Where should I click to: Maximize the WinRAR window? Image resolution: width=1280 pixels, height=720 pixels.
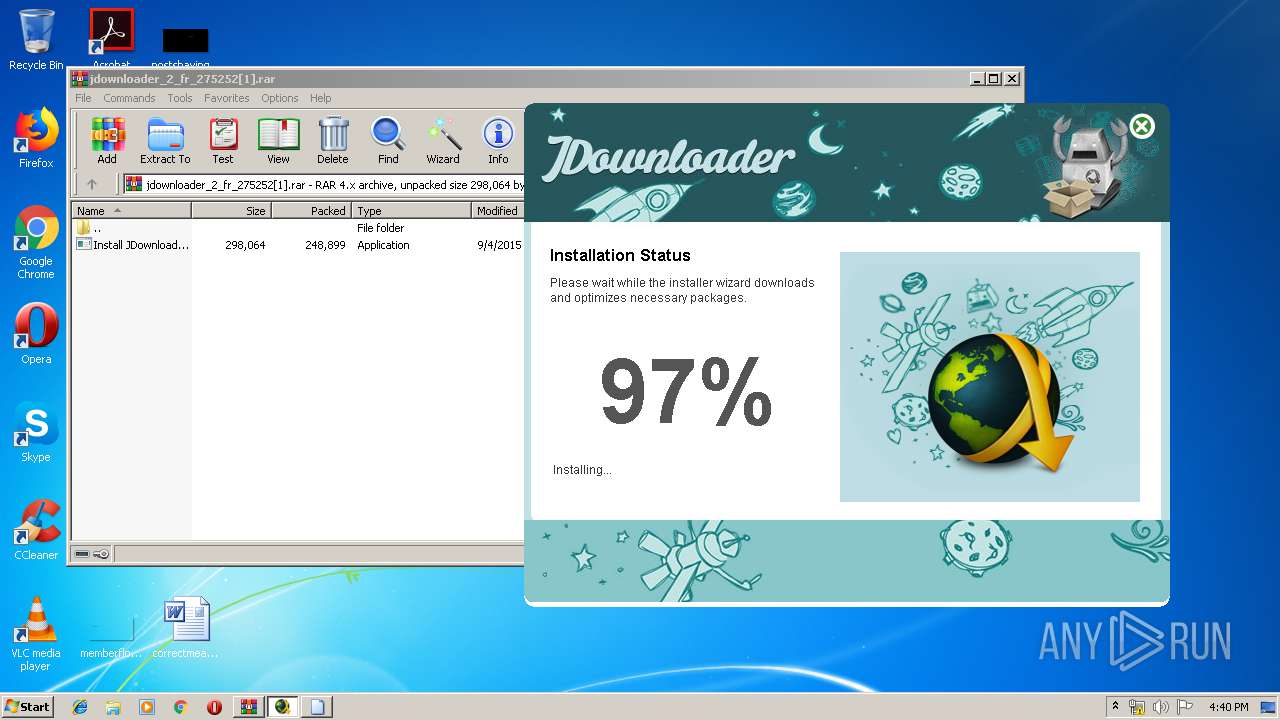[x=994, y=78]
